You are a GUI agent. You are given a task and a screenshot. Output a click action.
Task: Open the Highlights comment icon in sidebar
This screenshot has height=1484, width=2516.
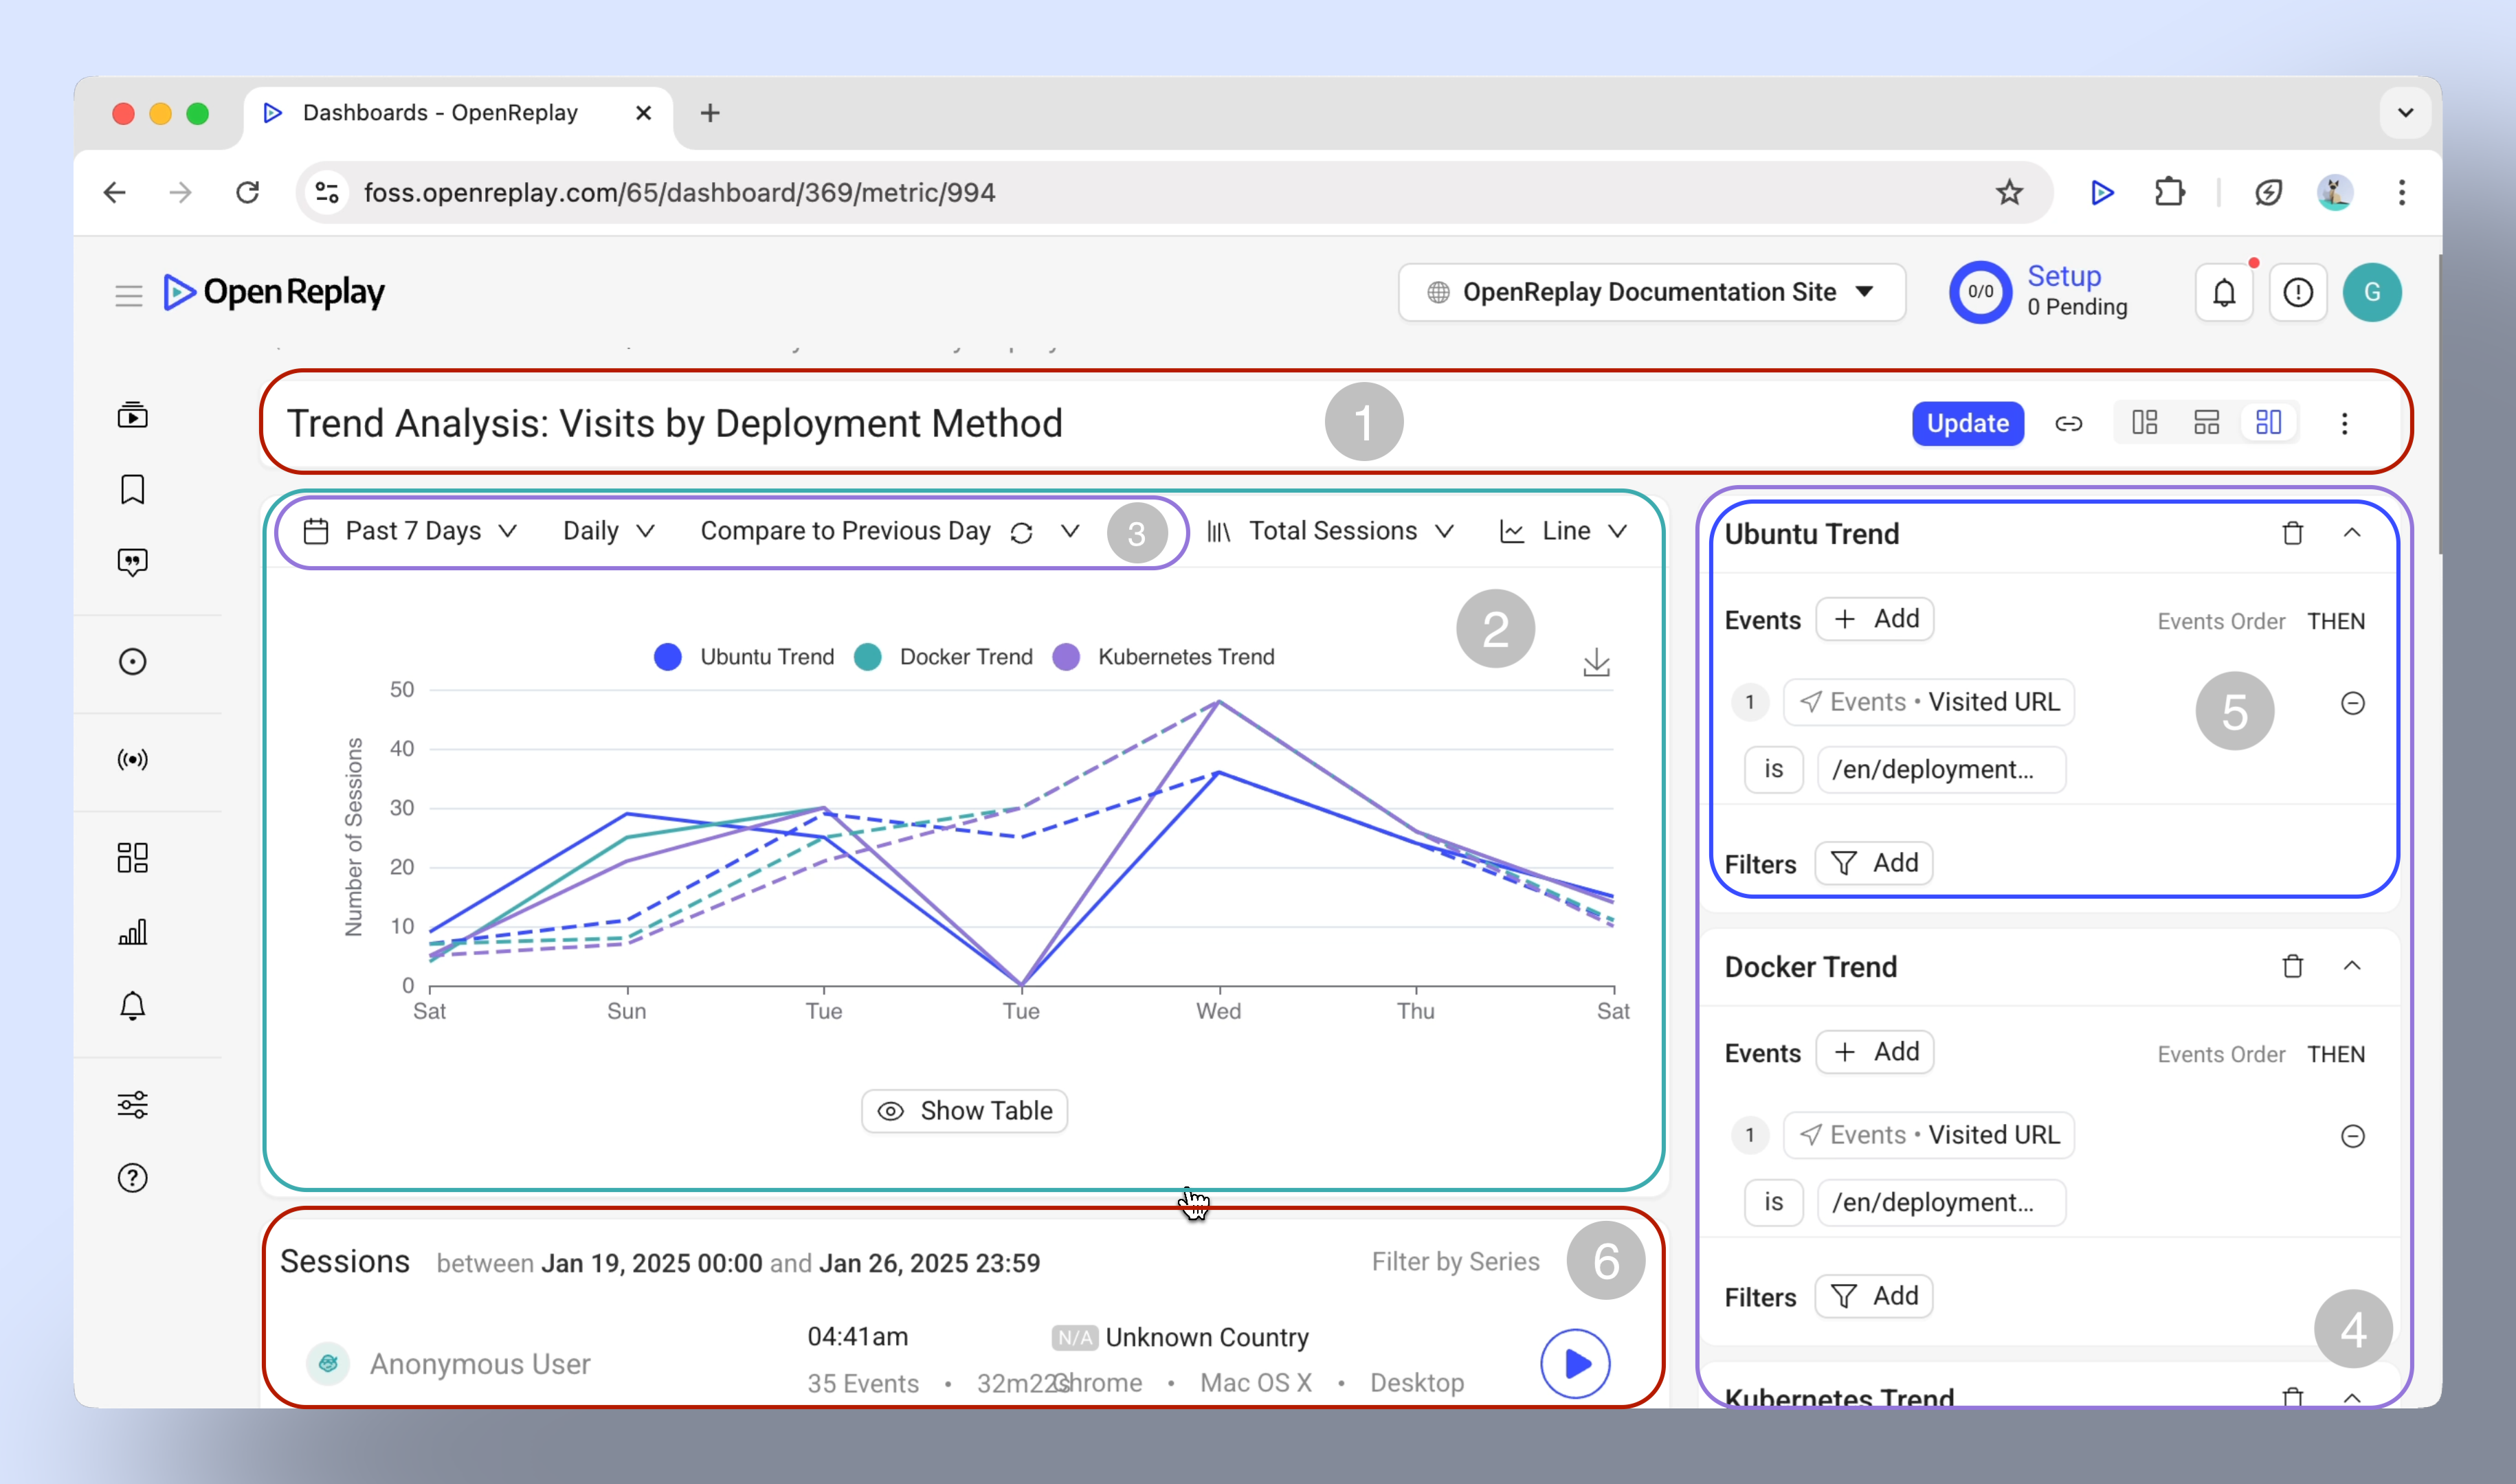(132, 562)
